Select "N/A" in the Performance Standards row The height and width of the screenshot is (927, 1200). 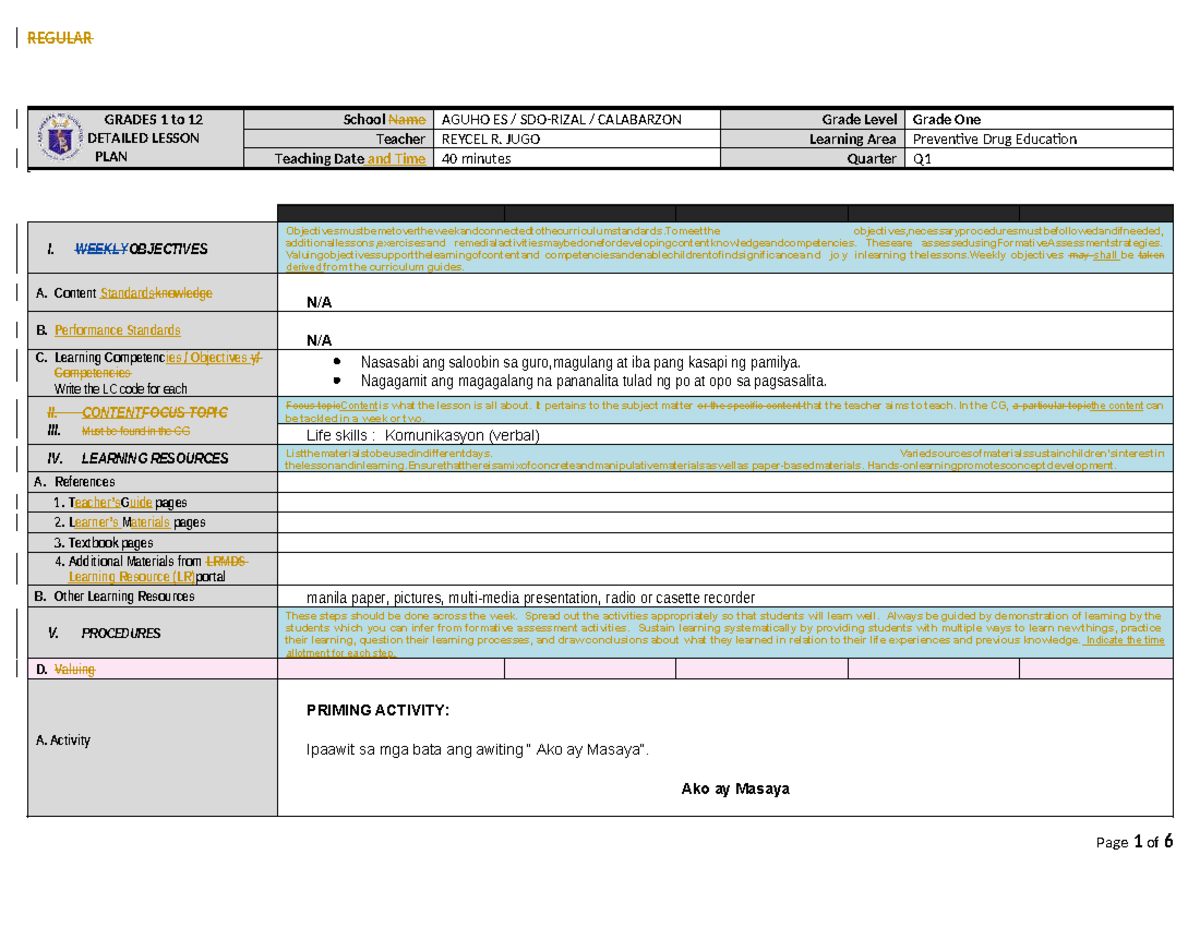319,340
